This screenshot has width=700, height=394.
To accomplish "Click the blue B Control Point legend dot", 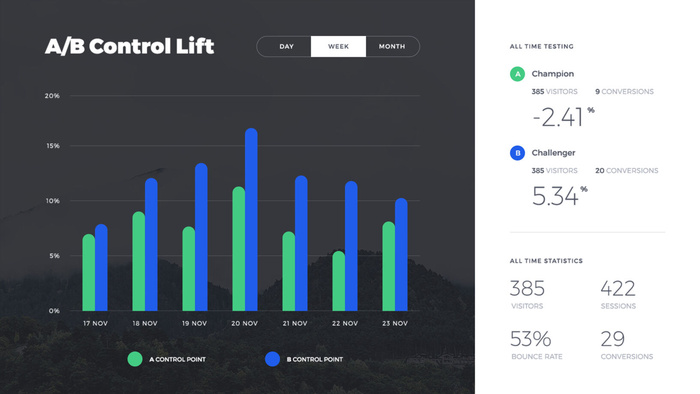I will coord(272,359).
